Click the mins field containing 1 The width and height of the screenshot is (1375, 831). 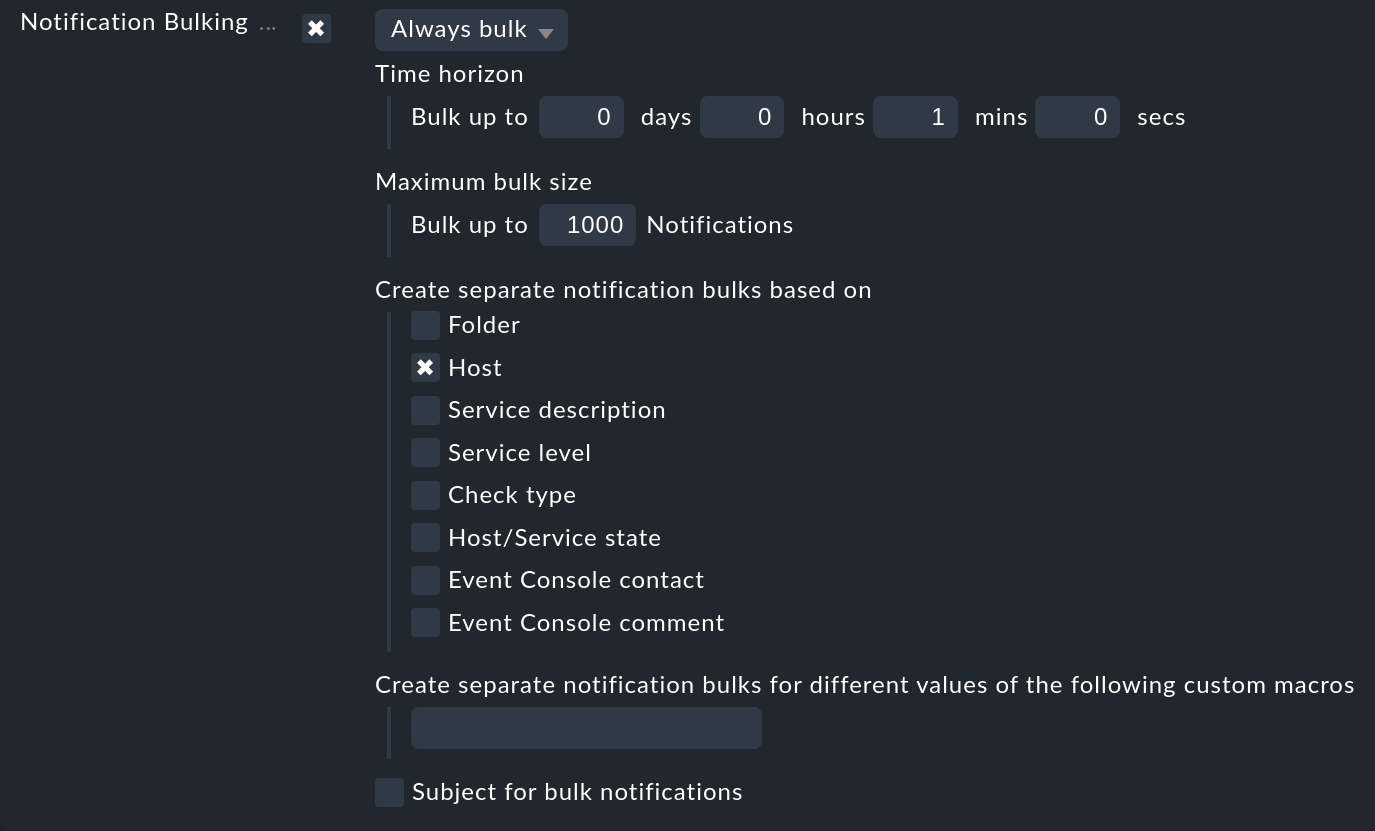pyautogui.click(x=915, y=117)
